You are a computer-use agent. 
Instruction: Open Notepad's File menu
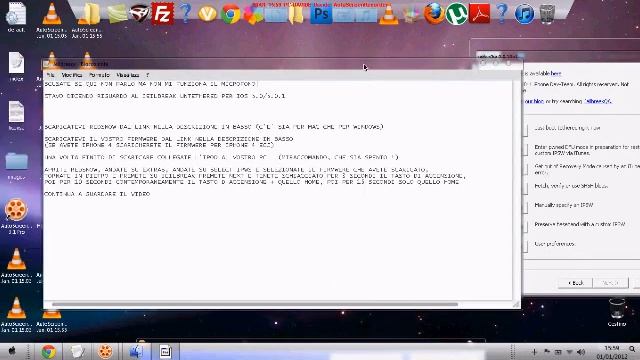point(50,75)
